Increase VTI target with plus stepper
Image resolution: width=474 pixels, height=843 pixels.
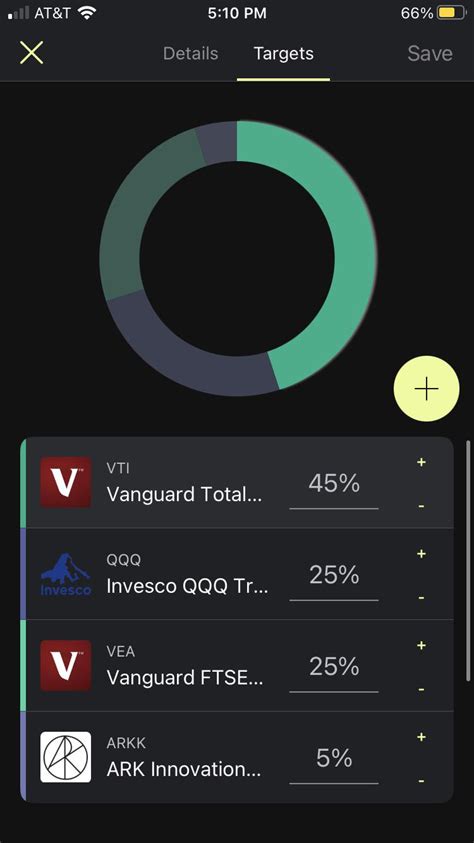pyautogui.click(x=421, y=462)
